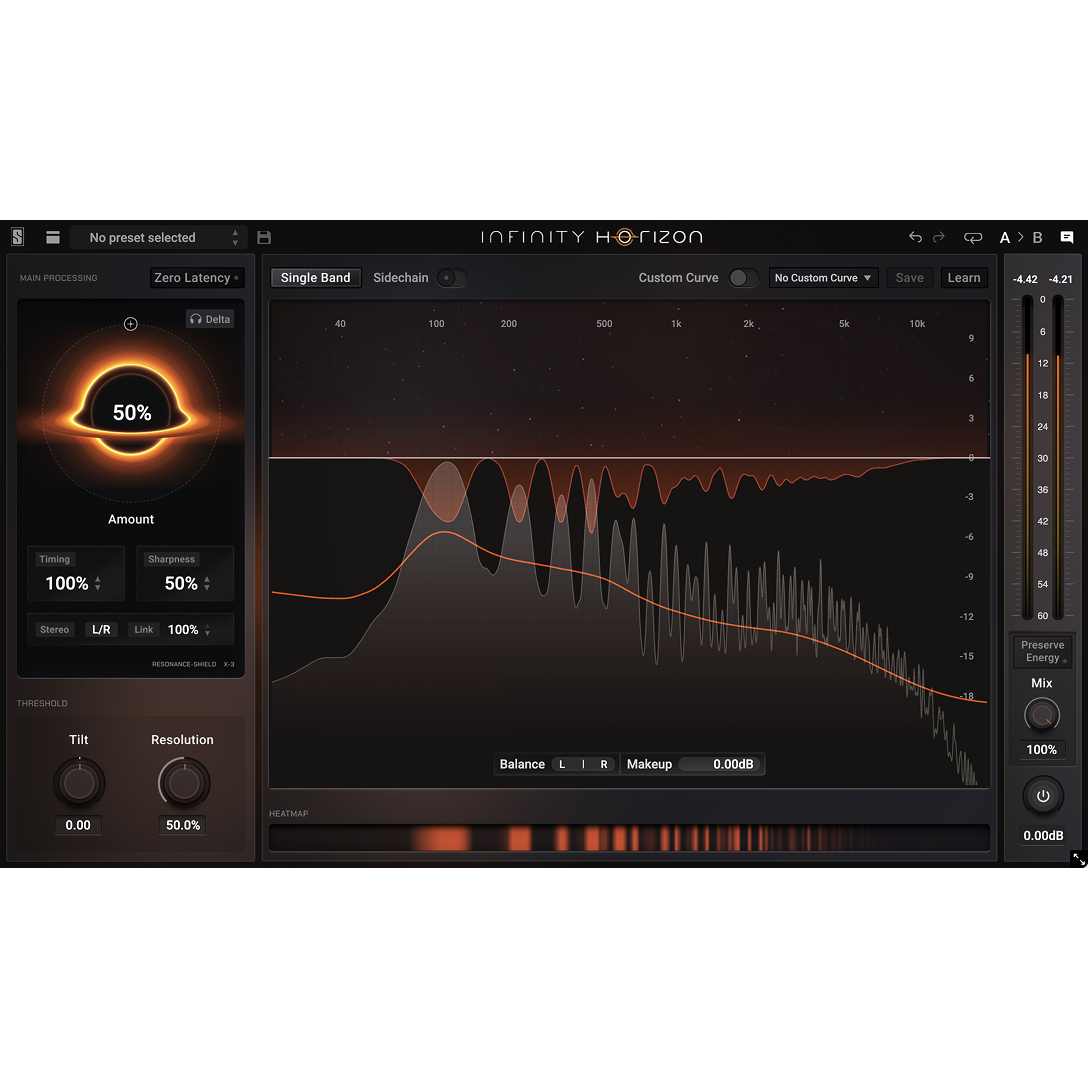This screenshot has height=1088, width=1088.
Task: Select the B state in the A/B comparator
Action: coord(1037,237)
